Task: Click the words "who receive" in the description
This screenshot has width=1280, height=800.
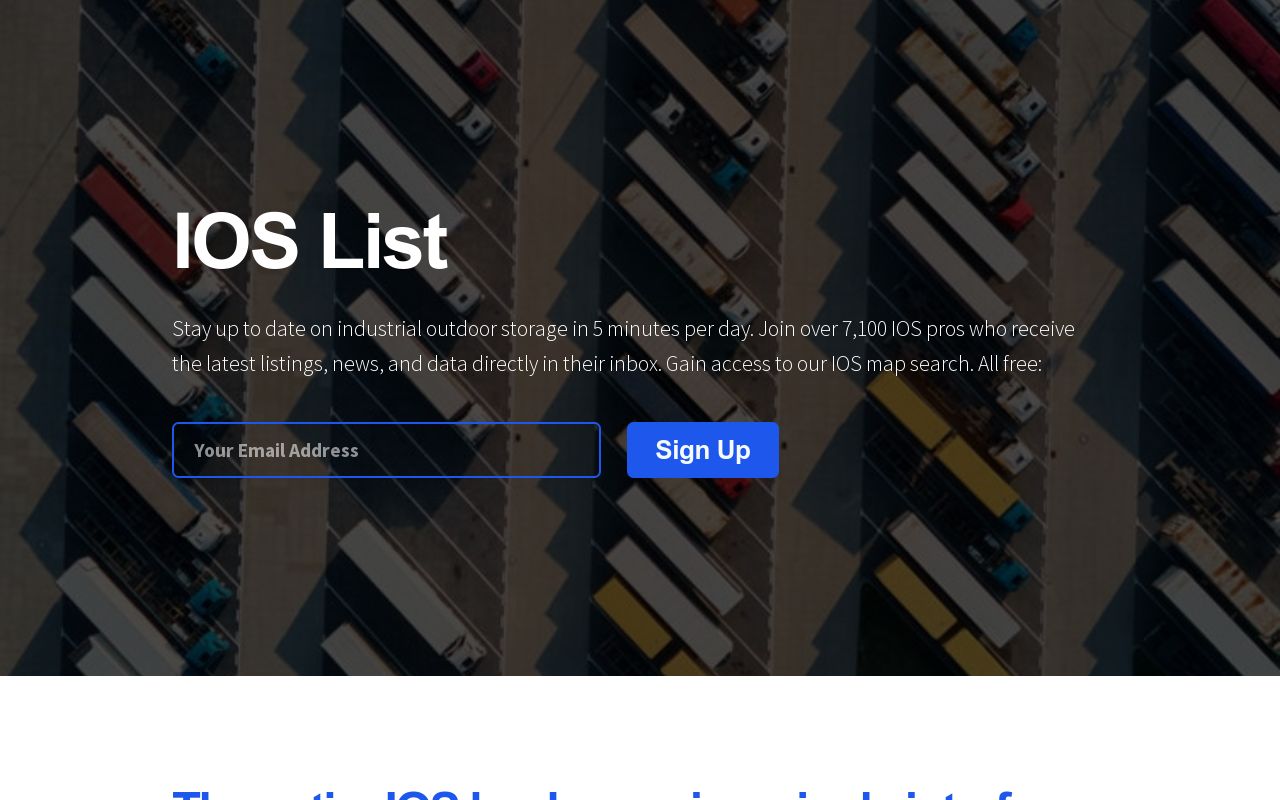Action: click(x=1042, y=329)
